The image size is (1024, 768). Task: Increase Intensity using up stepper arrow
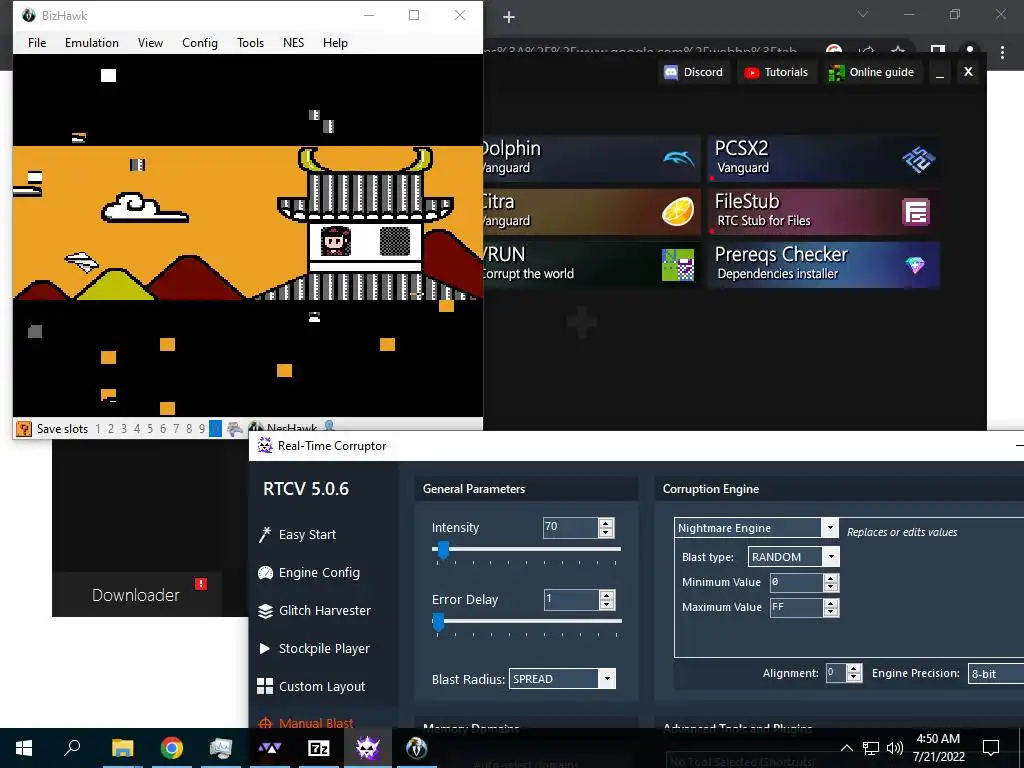pyautogui.click(x=606, y=523)
